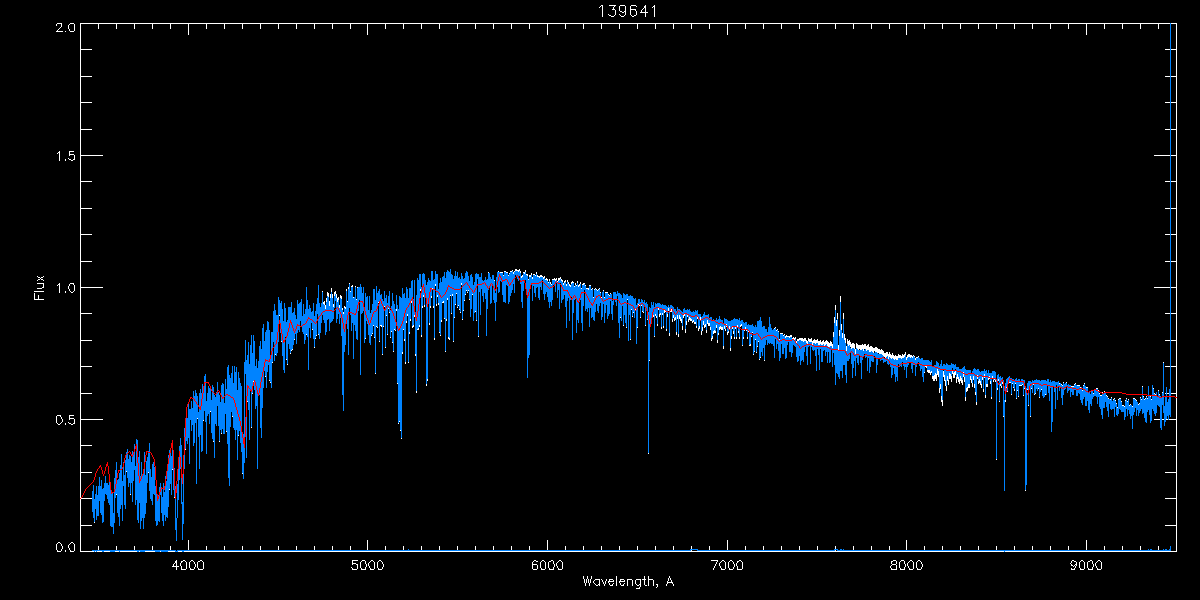This screenshot has width=1200, height=600.
Task: Click the 7000 wavelength tick label
Action: 727,564
